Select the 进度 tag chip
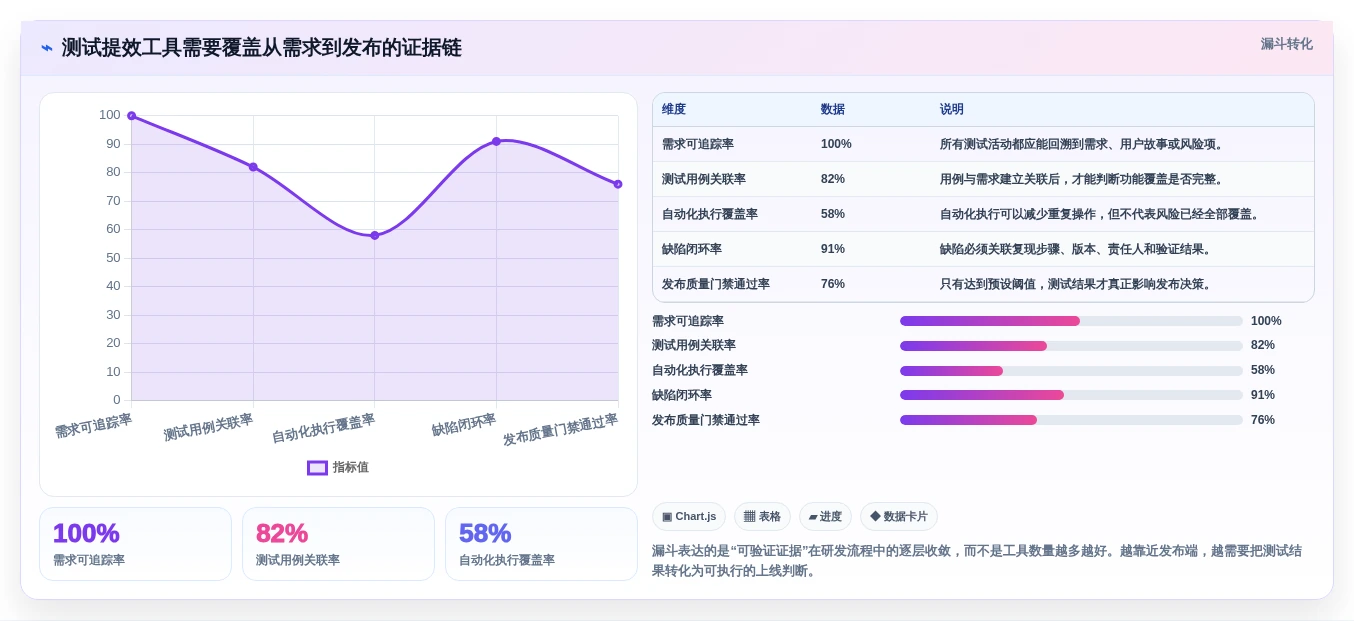This screenshot has width=1354, height=621. [x=825, y=516]
